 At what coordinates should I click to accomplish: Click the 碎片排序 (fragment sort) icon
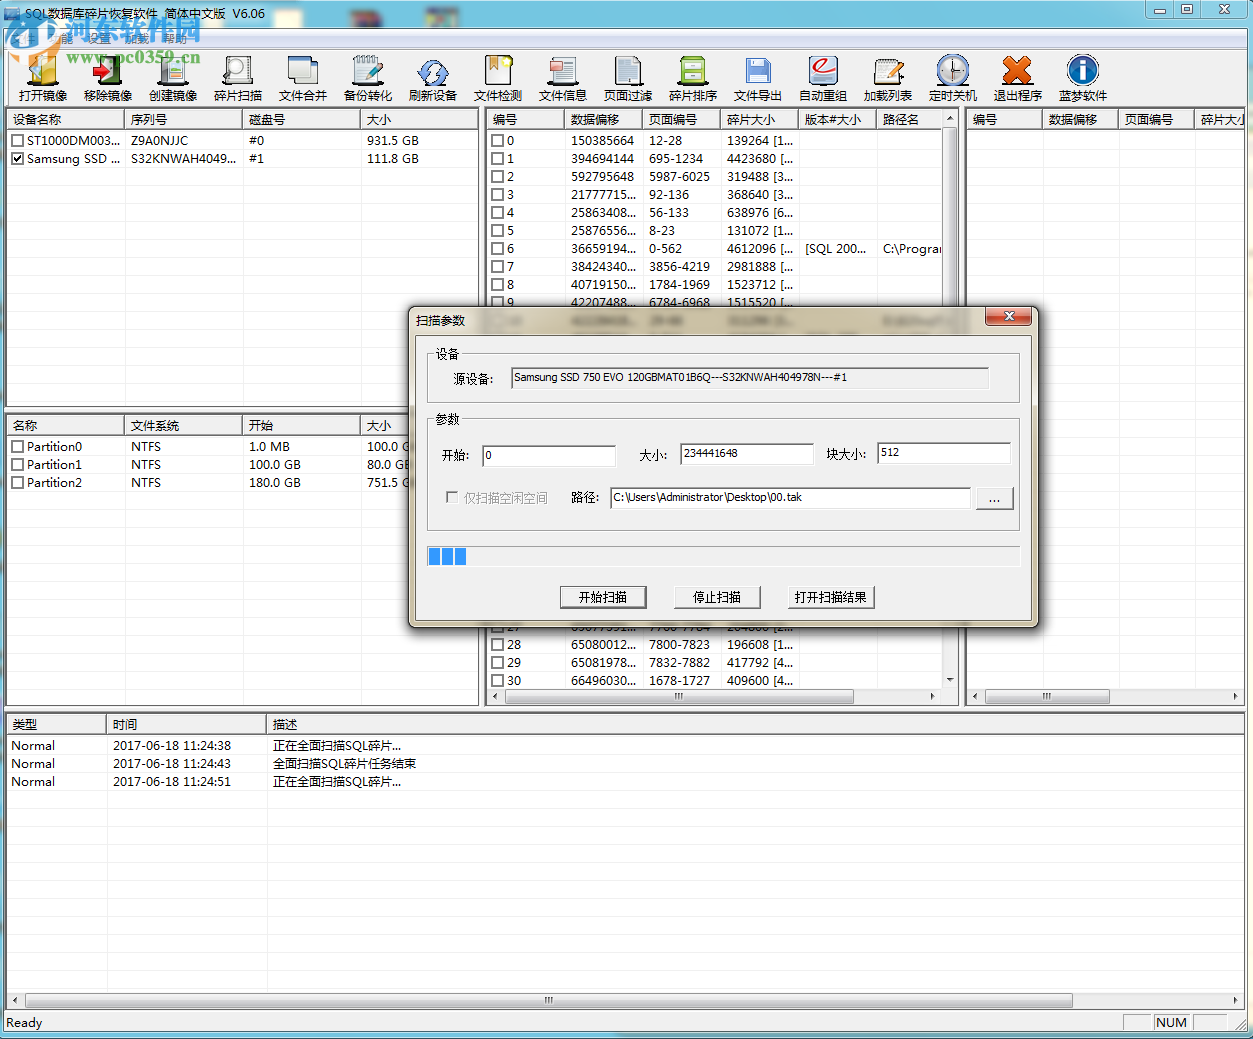tap(692, 73)
